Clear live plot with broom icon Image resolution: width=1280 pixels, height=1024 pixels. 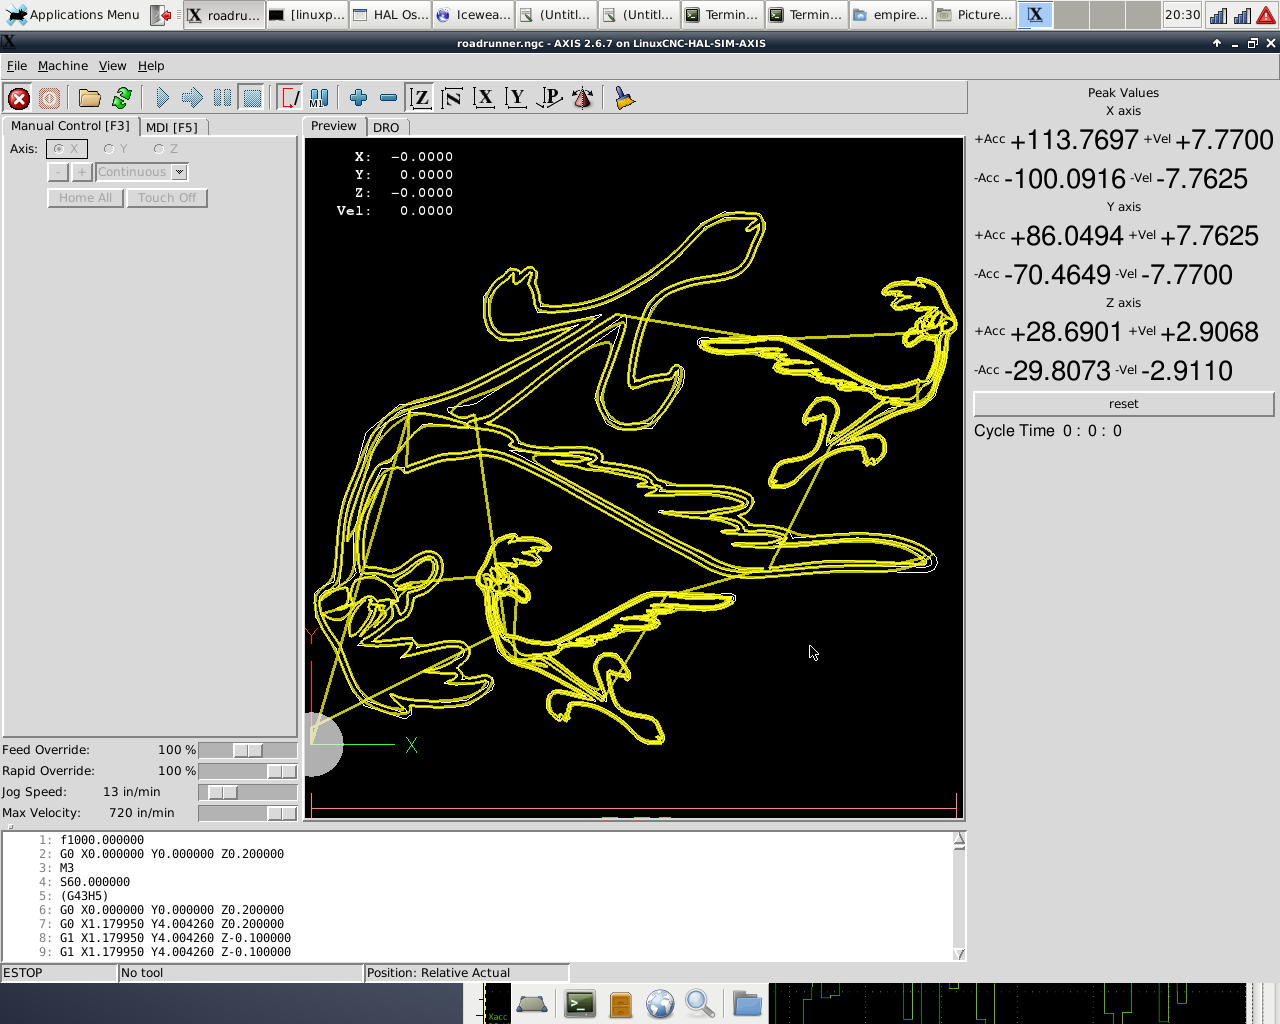coord(625,98)
